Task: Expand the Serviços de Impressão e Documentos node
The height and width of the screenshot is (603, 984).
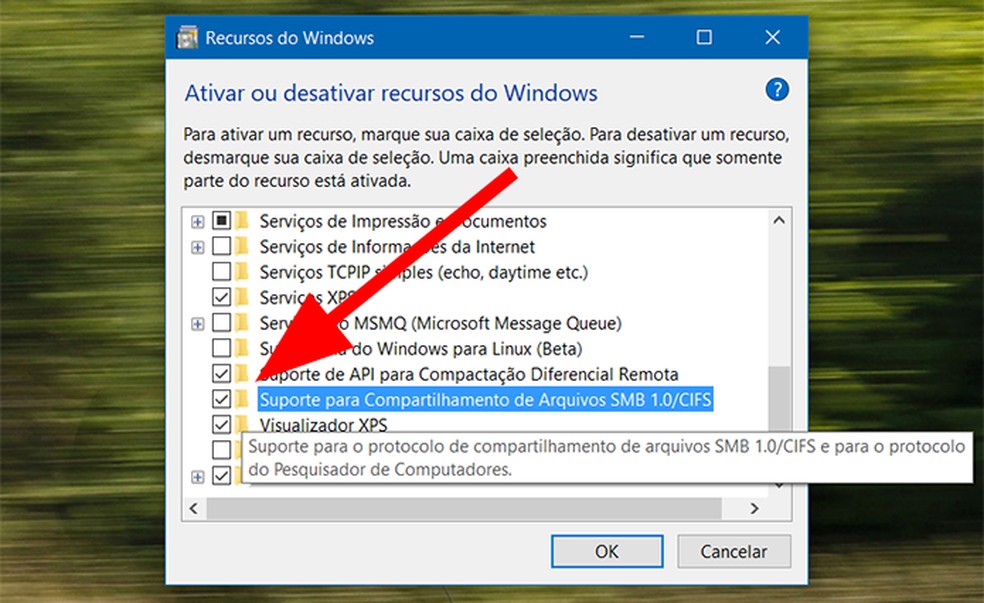Action: (198, 221)
